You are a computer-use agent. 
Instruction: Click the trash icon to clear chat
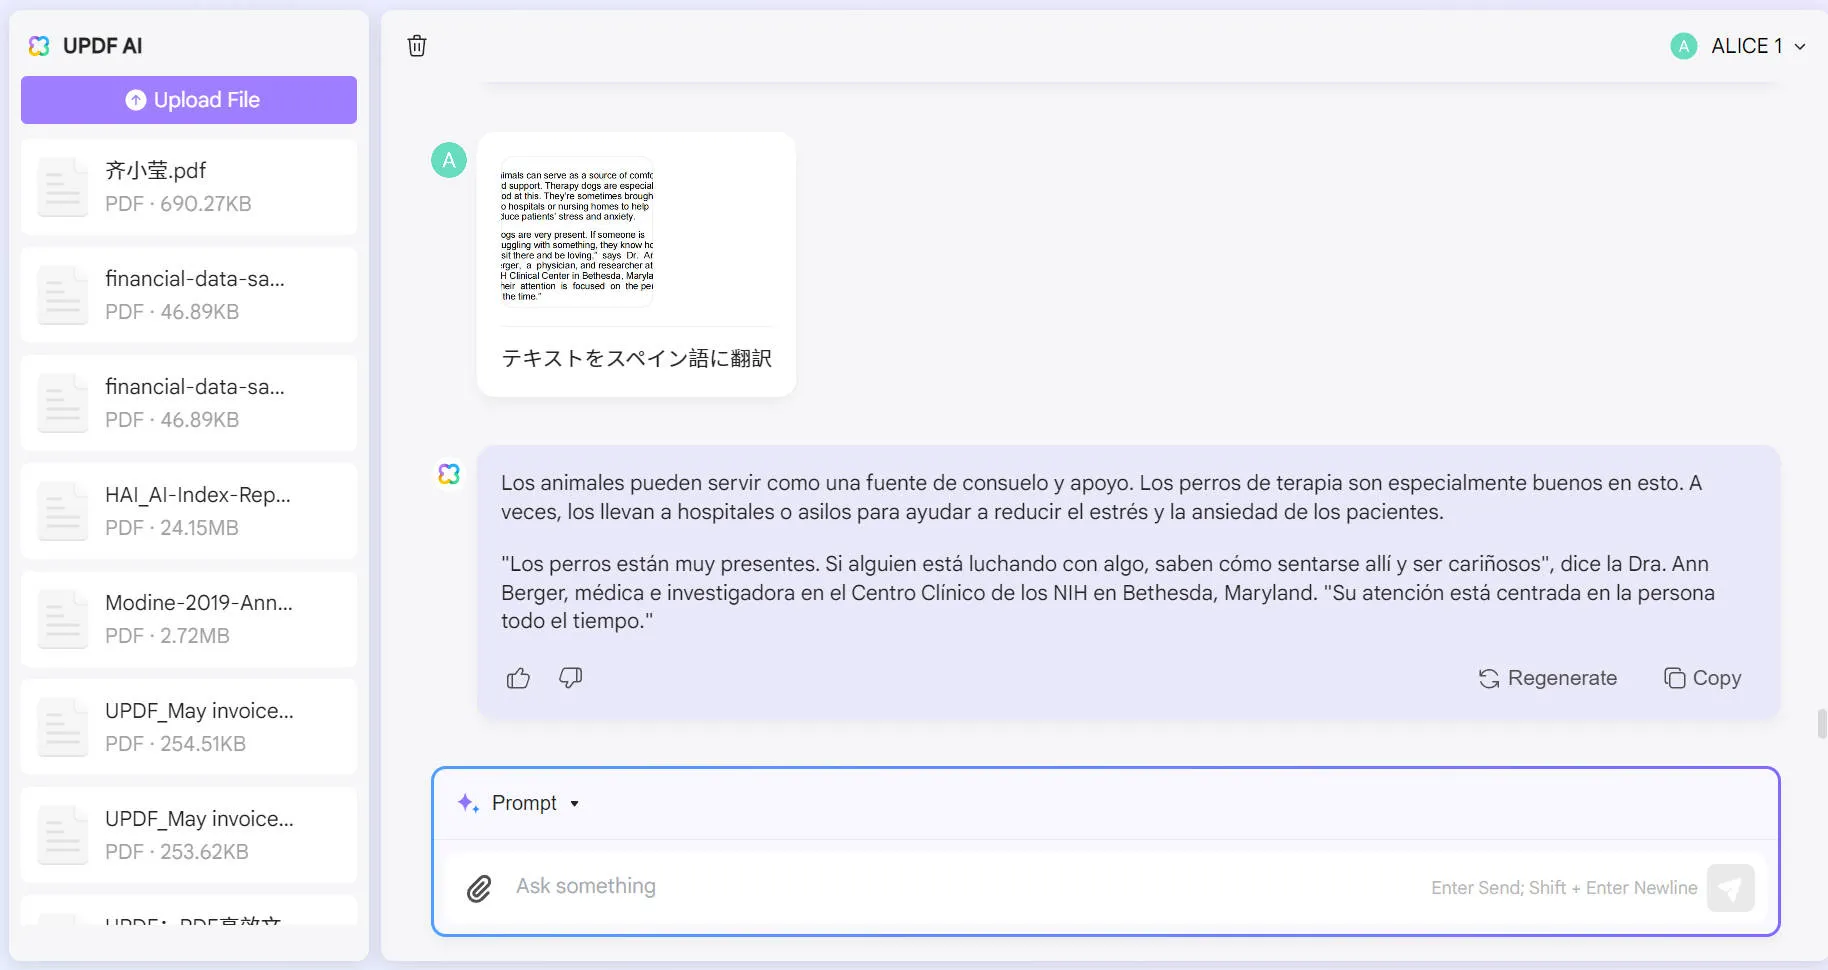417,46
